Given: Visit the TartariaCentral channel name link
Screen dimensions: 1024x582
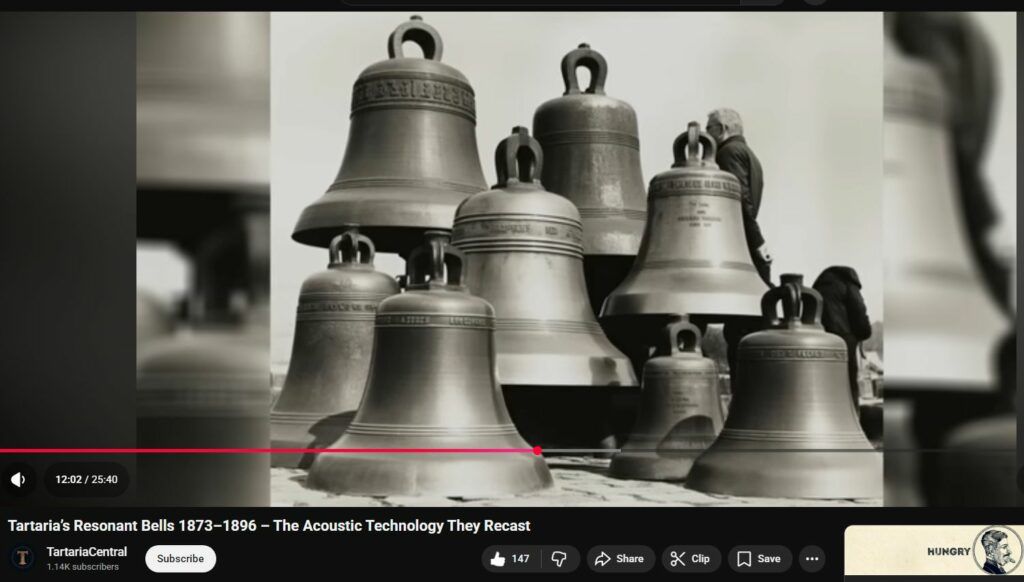Looking at the screenshot, I should pyautogui.click(x=86, y=552).
